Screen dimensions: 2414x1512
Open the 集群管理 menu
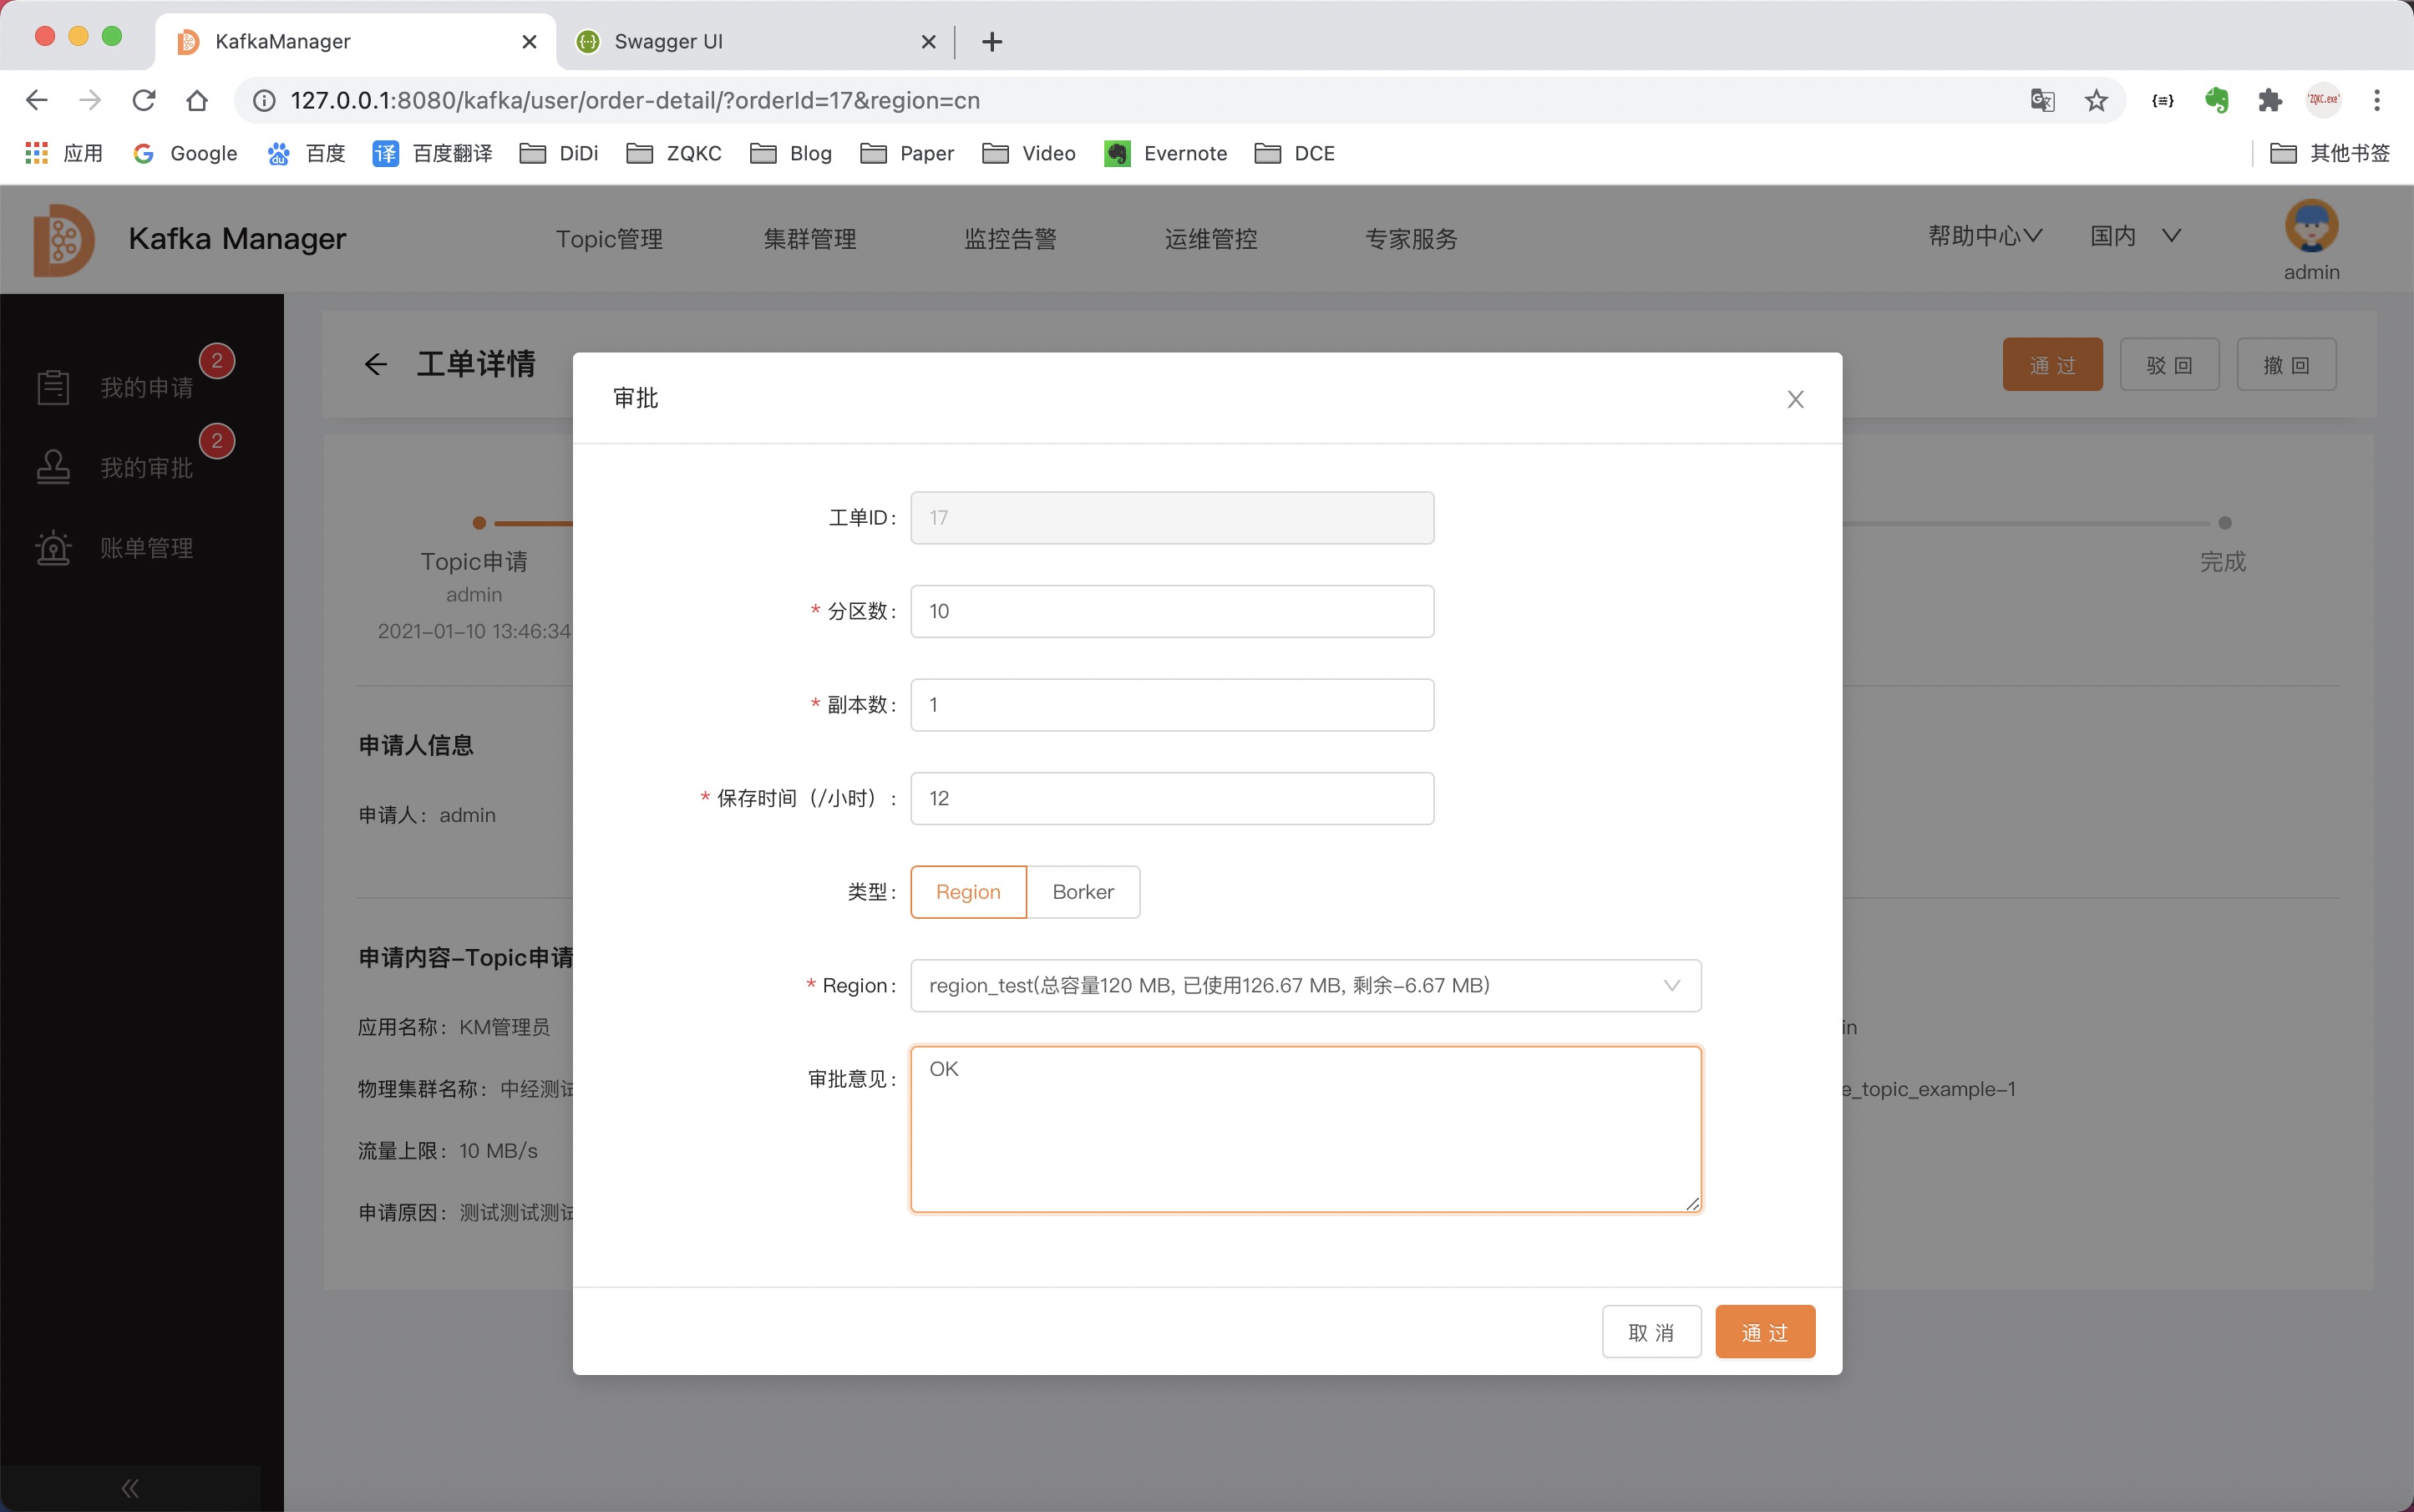tap(809, 239)
